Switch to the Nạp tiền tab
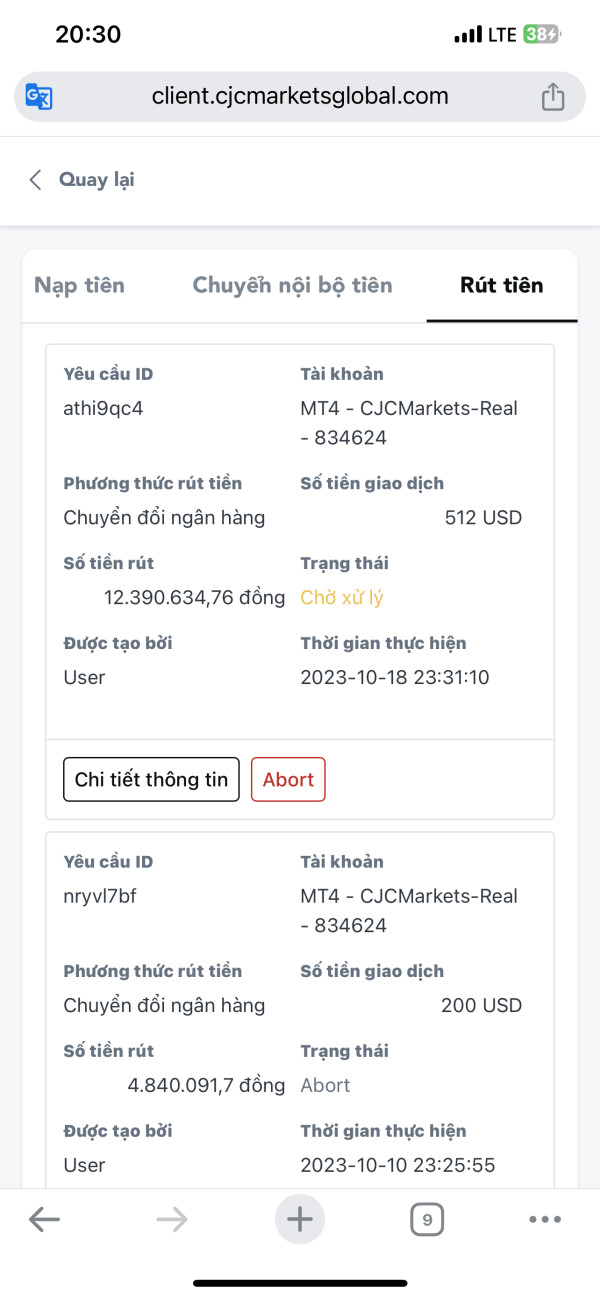 pyautogui.click(x=80, y=286)
